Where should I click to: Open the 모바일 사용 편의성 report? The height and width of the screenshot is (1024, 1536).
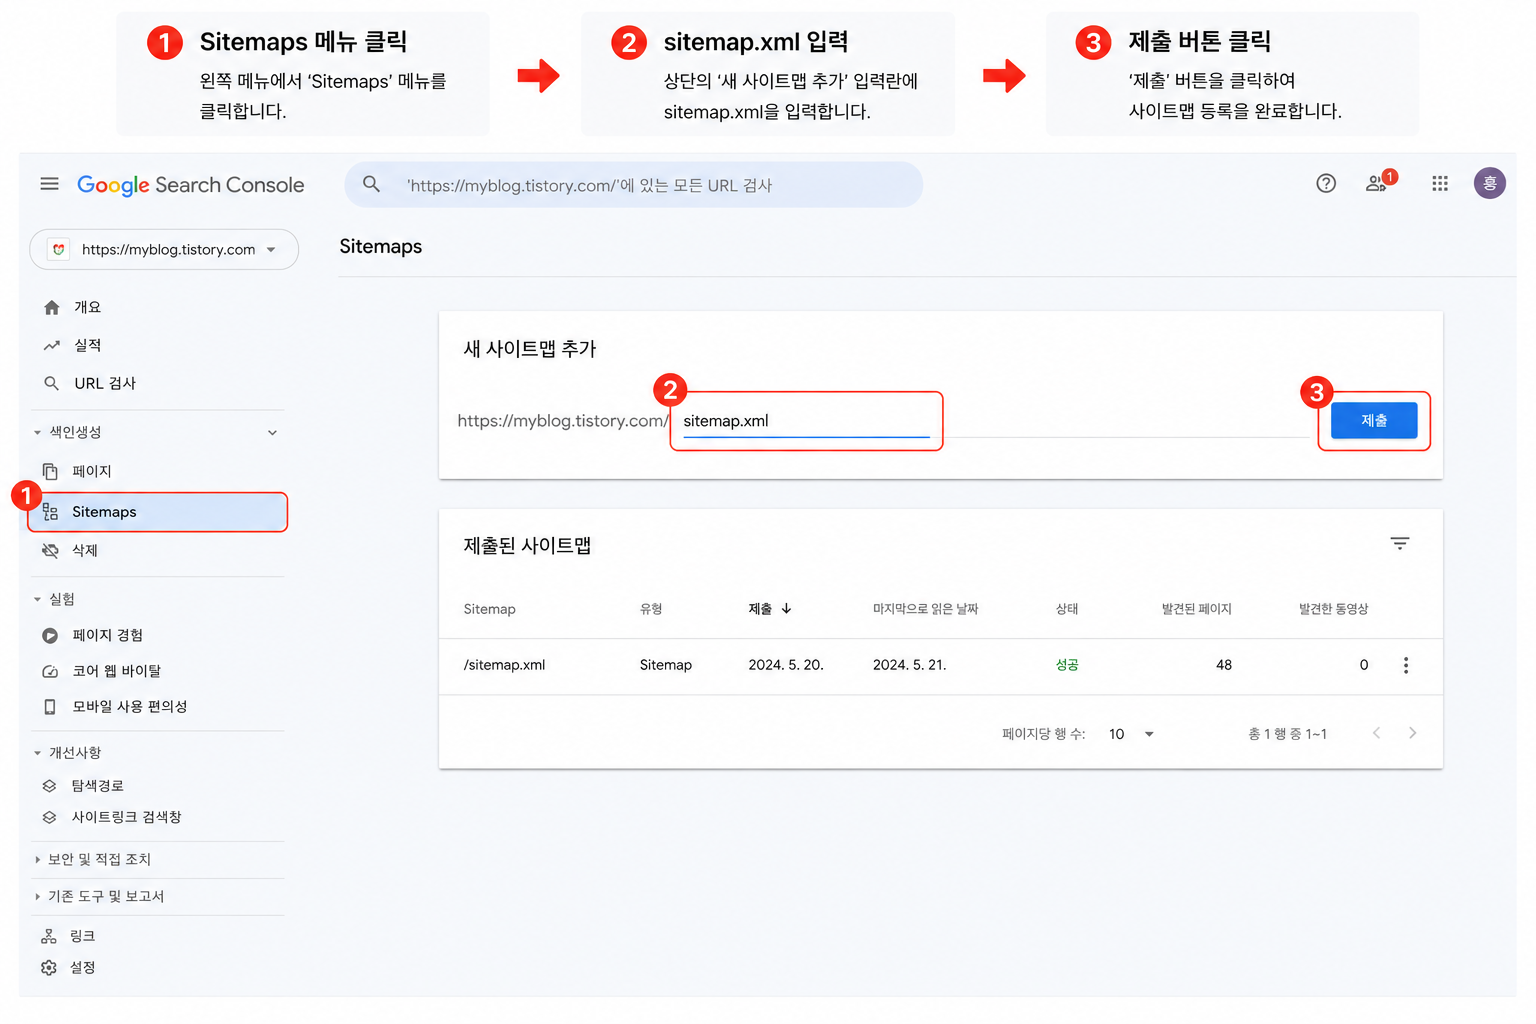click(130, 707)
